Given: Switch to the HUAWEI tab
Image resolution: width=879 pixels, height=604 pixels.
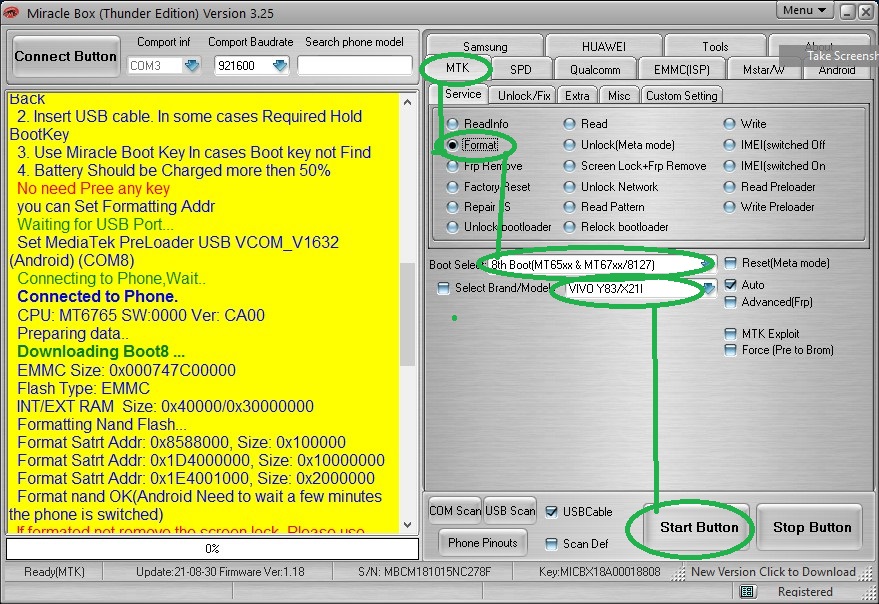Looking at the screenshot, I should [x=604, y=47].
